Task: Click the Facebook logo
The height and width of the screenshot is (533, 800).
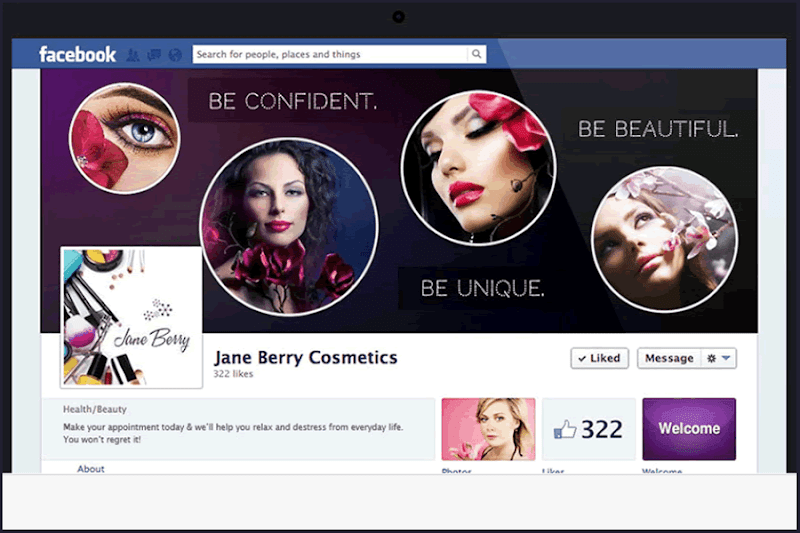Action: (x=78, y=54)
